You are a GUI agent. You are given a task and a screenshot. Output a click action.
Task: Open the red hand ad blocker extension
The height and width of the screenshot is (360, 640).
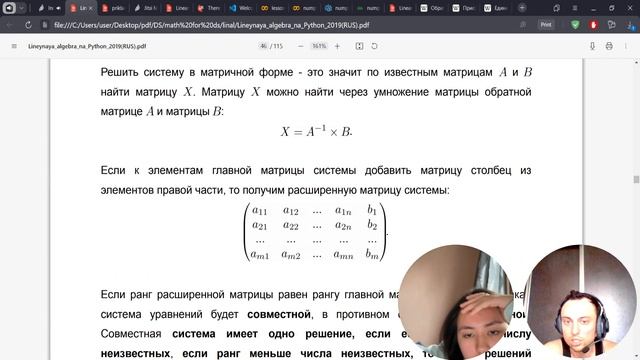tap(593, 25)
